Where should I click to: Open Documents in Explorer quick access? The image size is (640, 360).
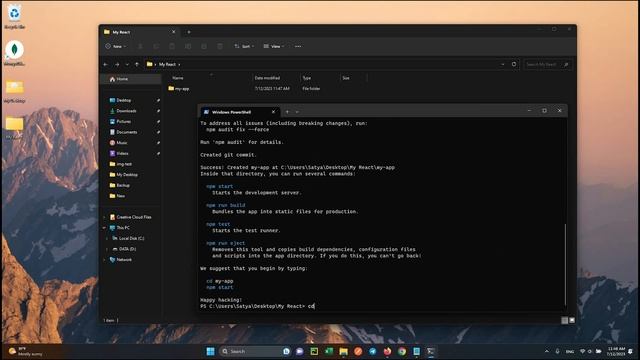click(x=127, y=132)
